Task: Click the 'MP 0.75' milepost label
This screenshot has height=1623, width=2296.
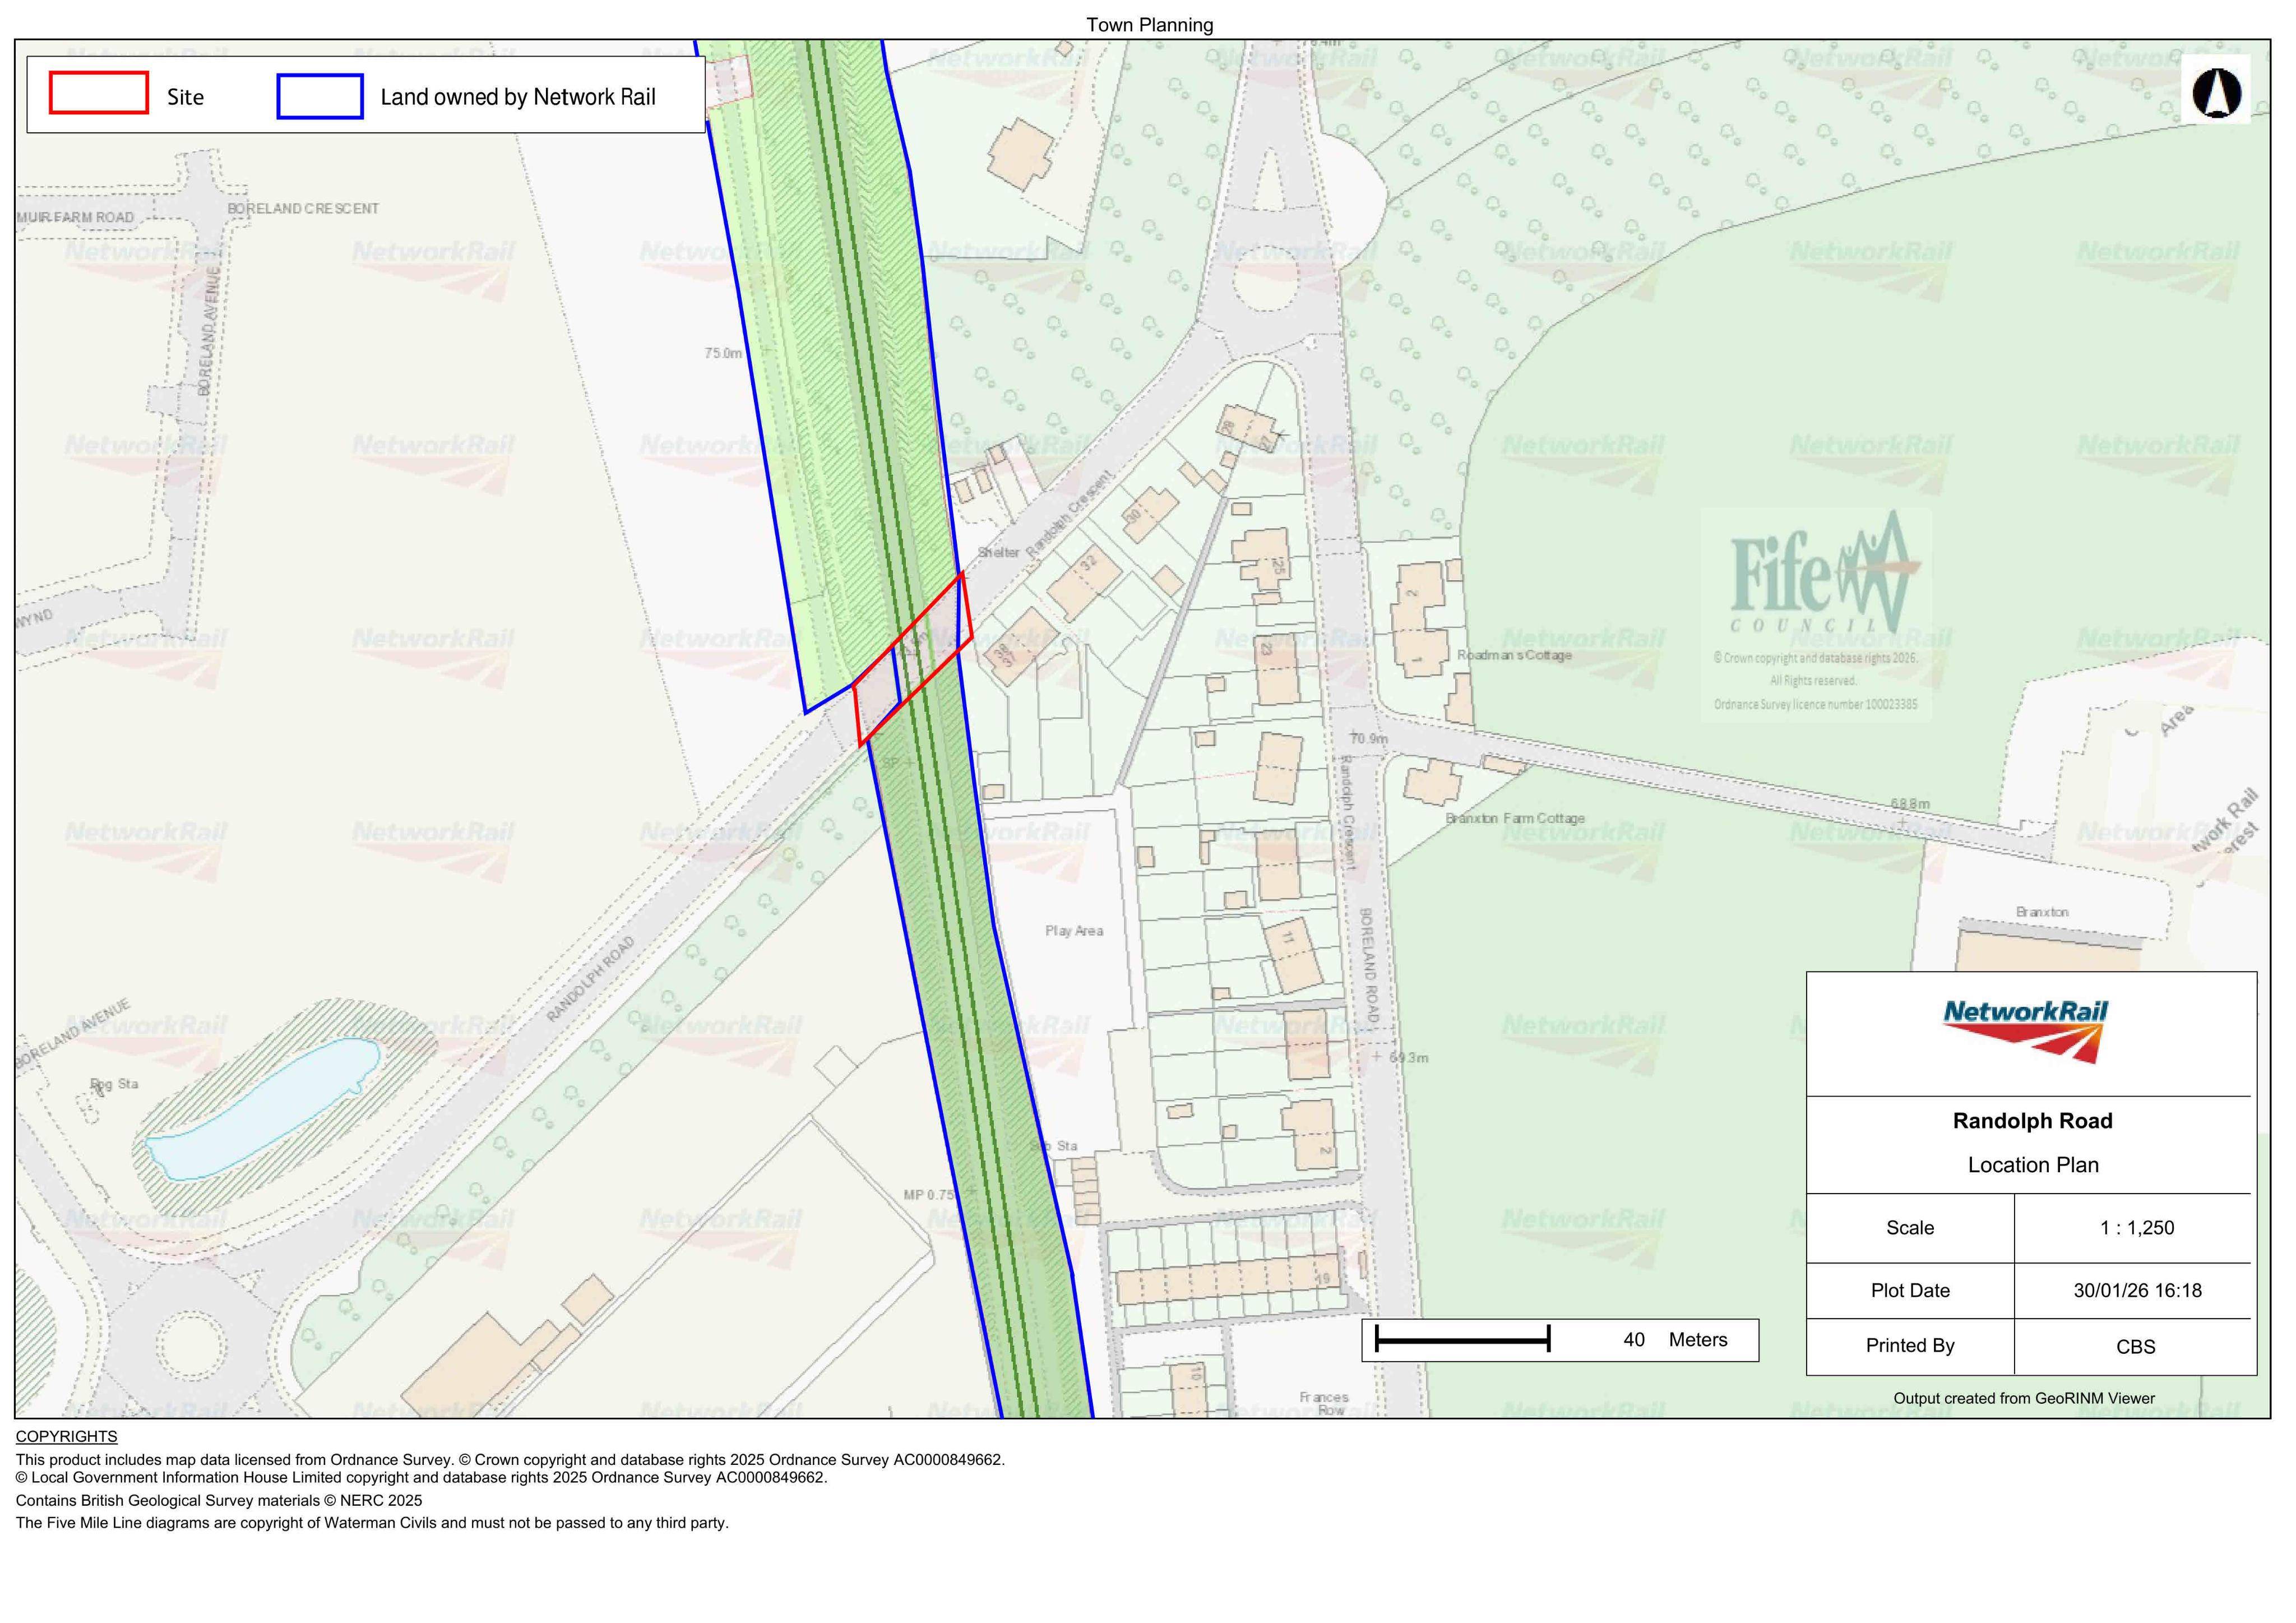Action: pyautogui.click(x=929, y=1195)
